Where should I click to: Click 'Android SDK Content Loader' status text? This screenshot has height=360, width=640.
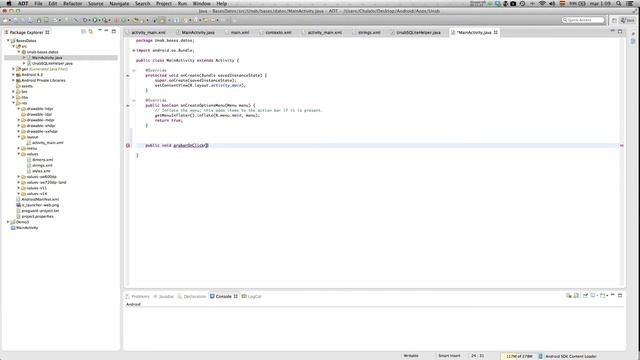coord(571,356)
